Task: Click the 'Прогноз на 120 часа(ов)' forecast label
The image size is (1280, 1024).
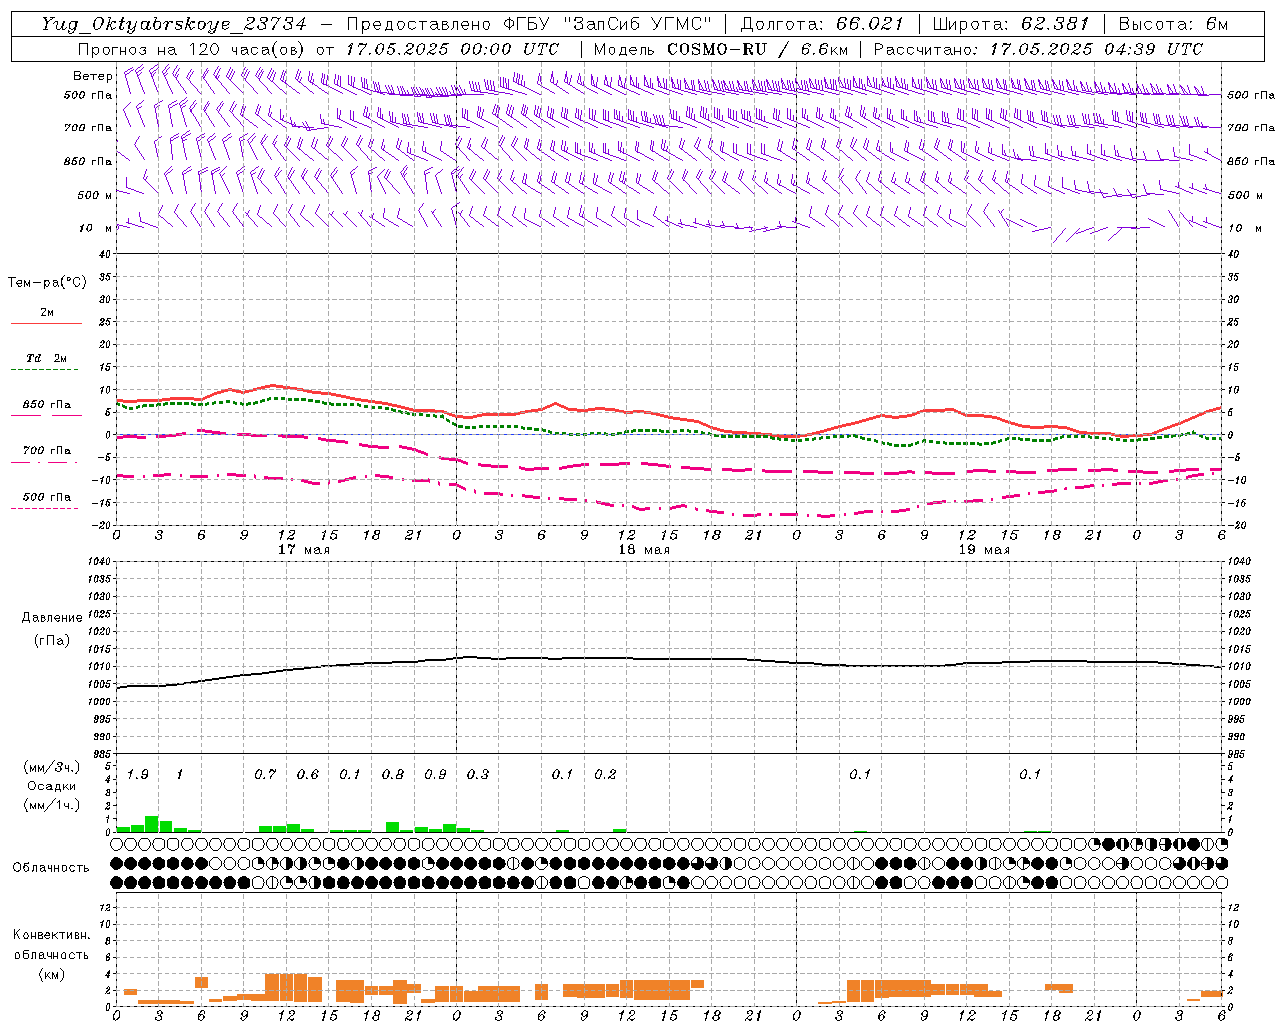Action: (192, 49)
